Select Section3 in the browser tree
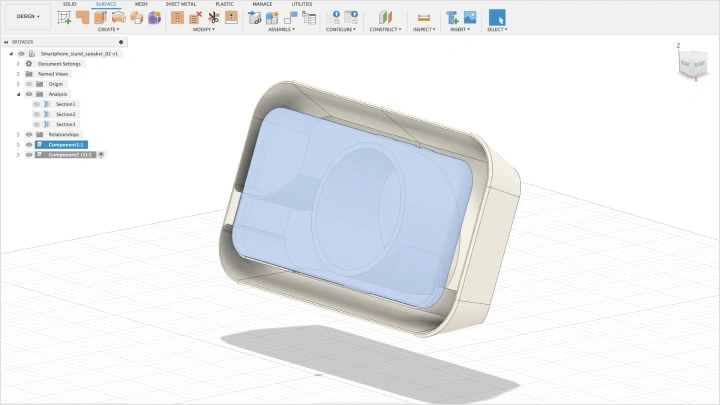The image size is (720, 405). click(x=66, y=124)
